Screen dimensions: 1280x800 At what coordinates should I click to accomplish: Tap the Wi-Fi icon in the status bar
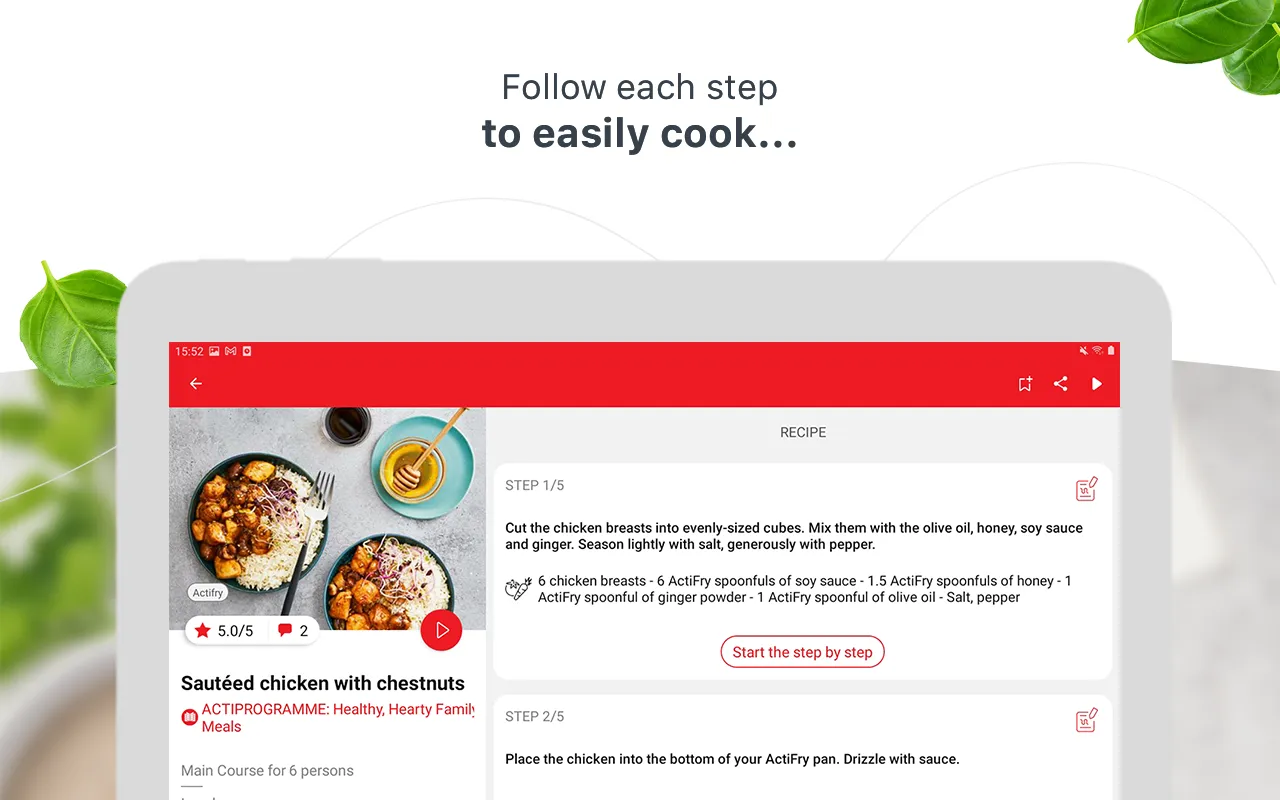[1097, 351]
